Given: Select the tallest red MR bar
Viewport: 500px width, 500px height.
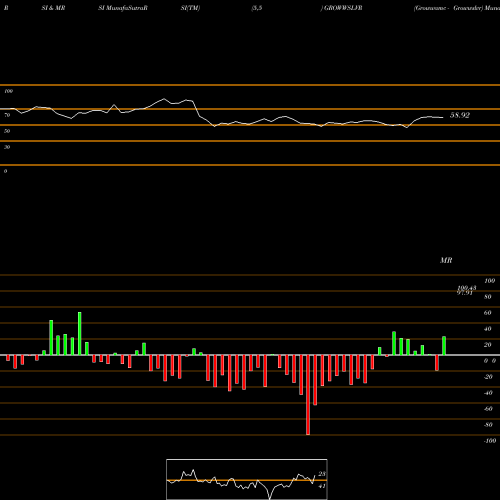Looking at the screenshot, I should [308, 395].
